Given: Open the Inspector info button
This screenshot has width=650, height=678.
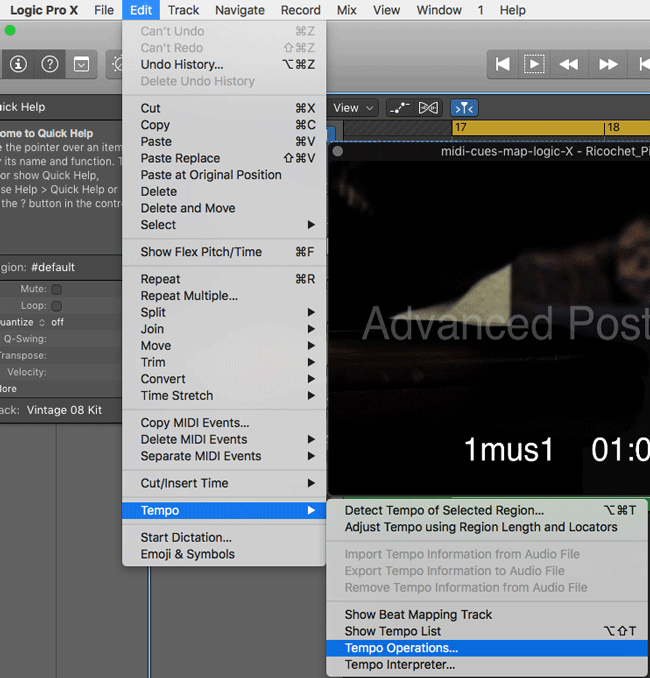Looking at the screenshot, I should click(x=18, y=64).
